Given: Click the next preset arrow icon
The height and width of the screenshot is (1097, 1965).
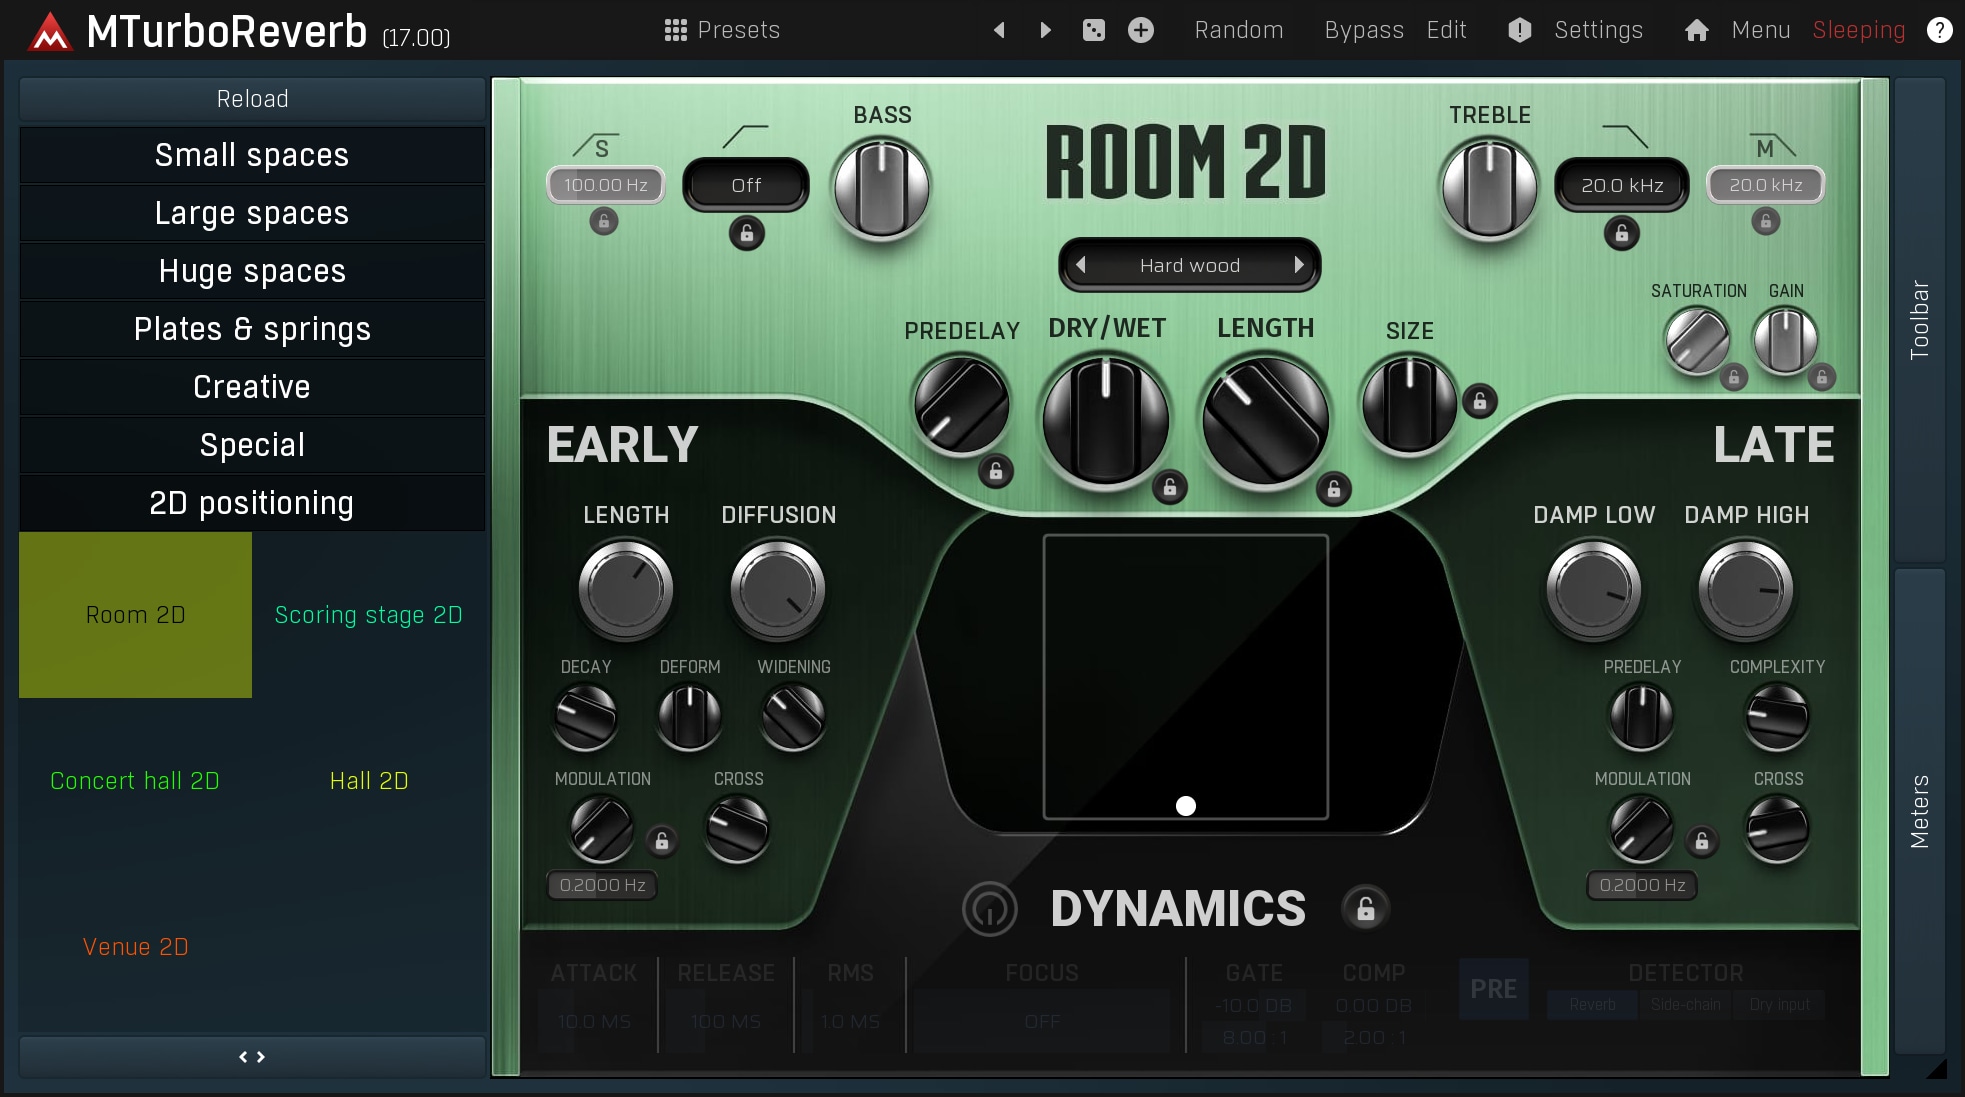Looking at the screenshot, I should click(1045, 30).
